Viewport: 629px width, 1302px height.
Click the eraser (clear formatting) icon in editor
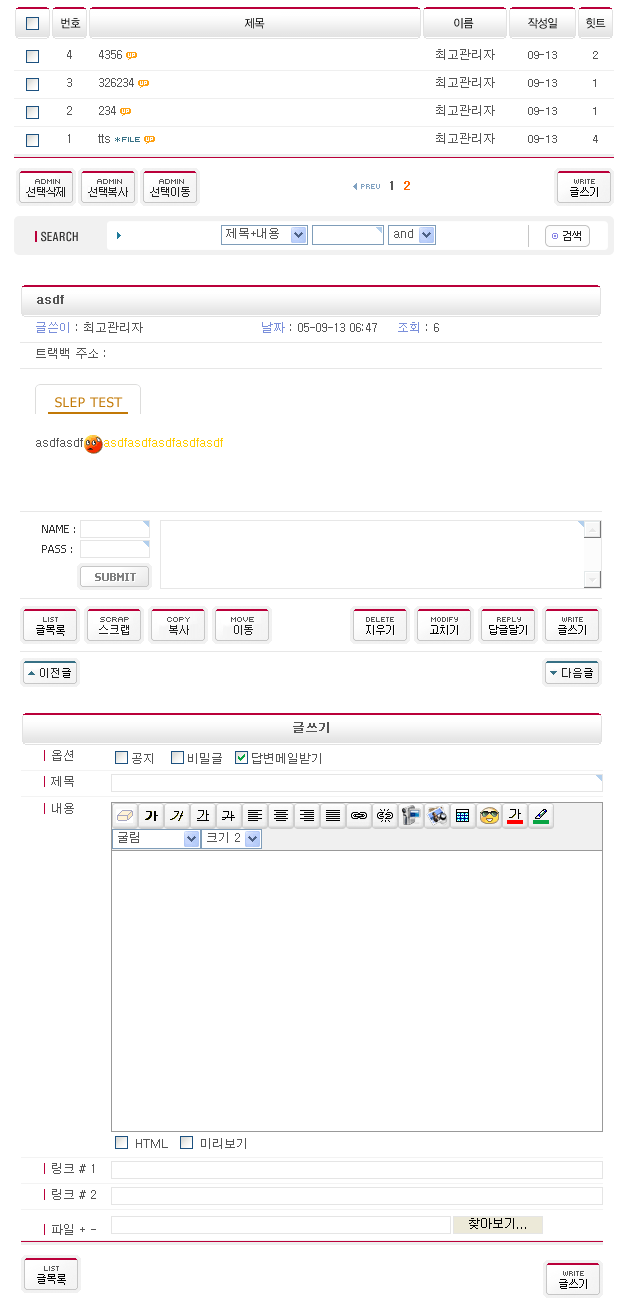pos(125,816)
